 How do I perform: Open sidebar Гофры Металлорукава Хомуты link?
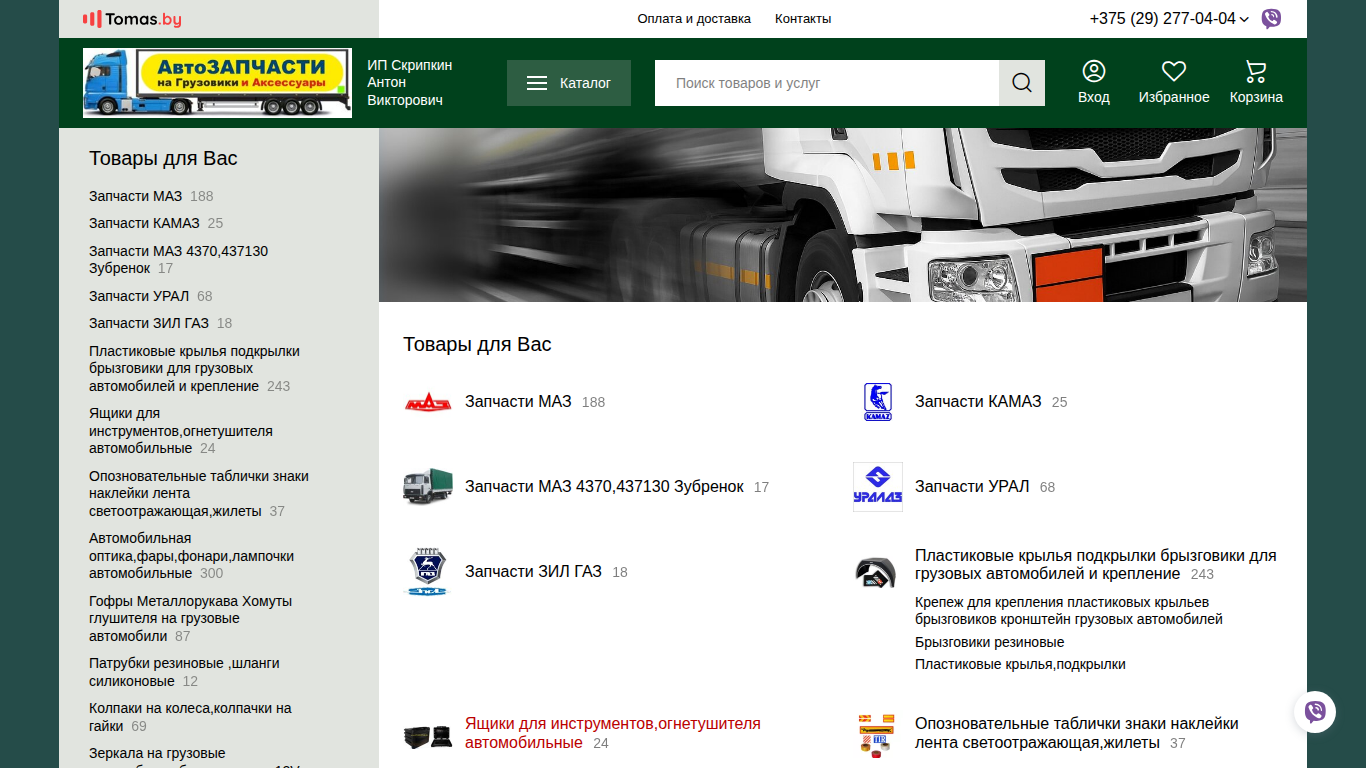(190, 619)
